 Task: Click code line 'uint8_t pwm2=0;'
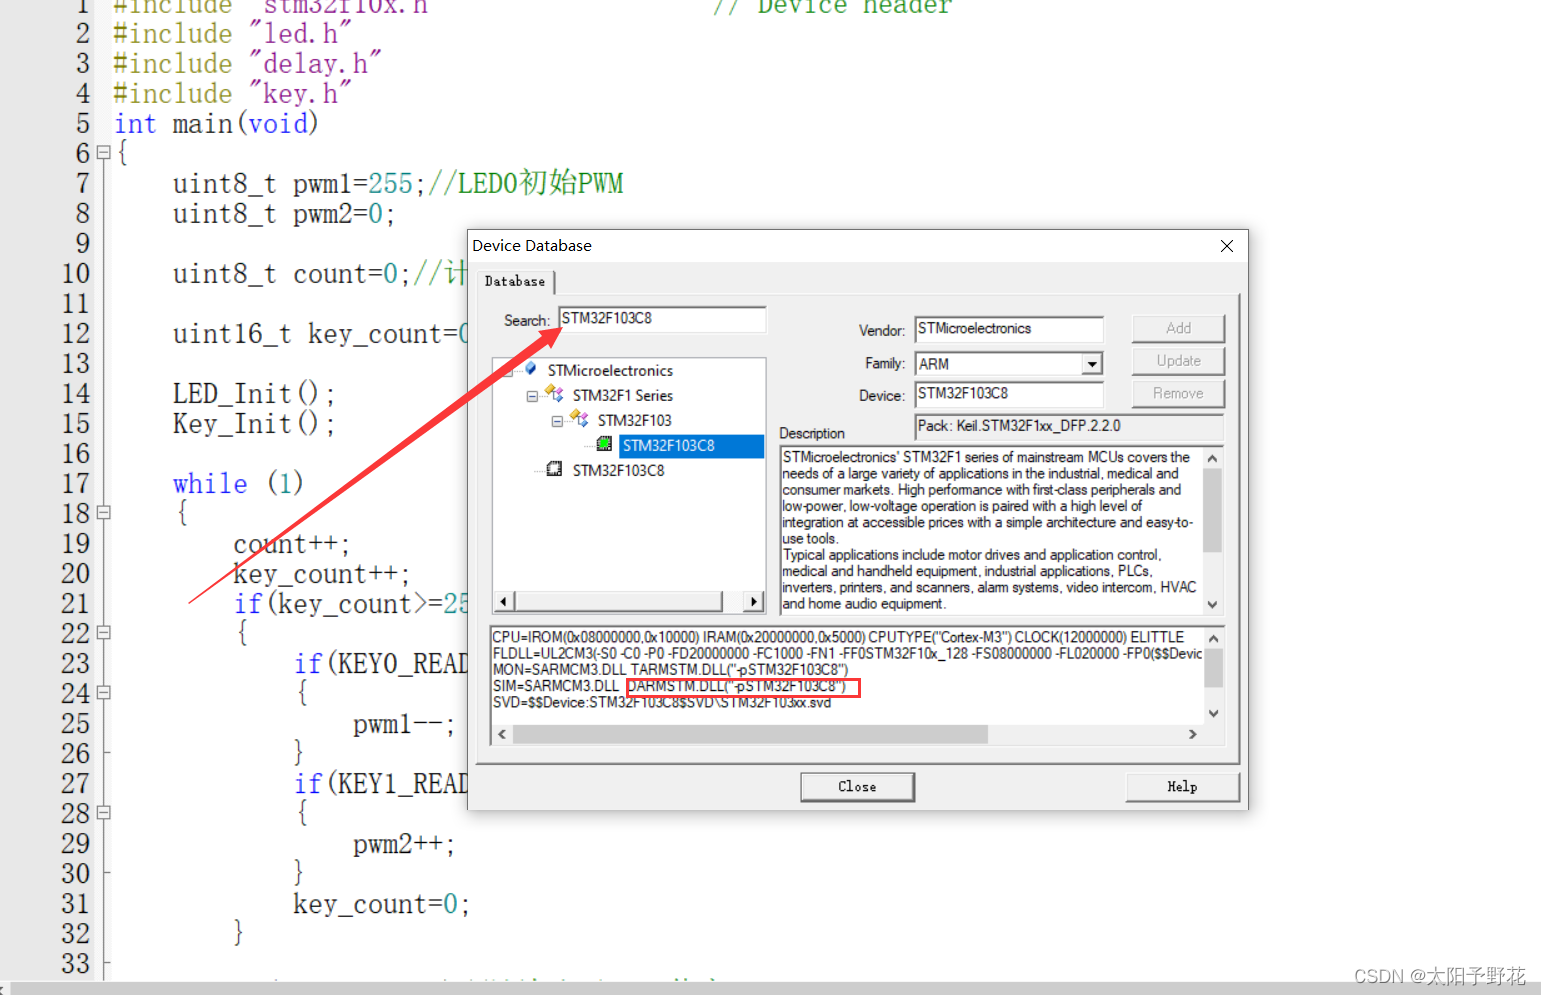[x=284, y=213]
